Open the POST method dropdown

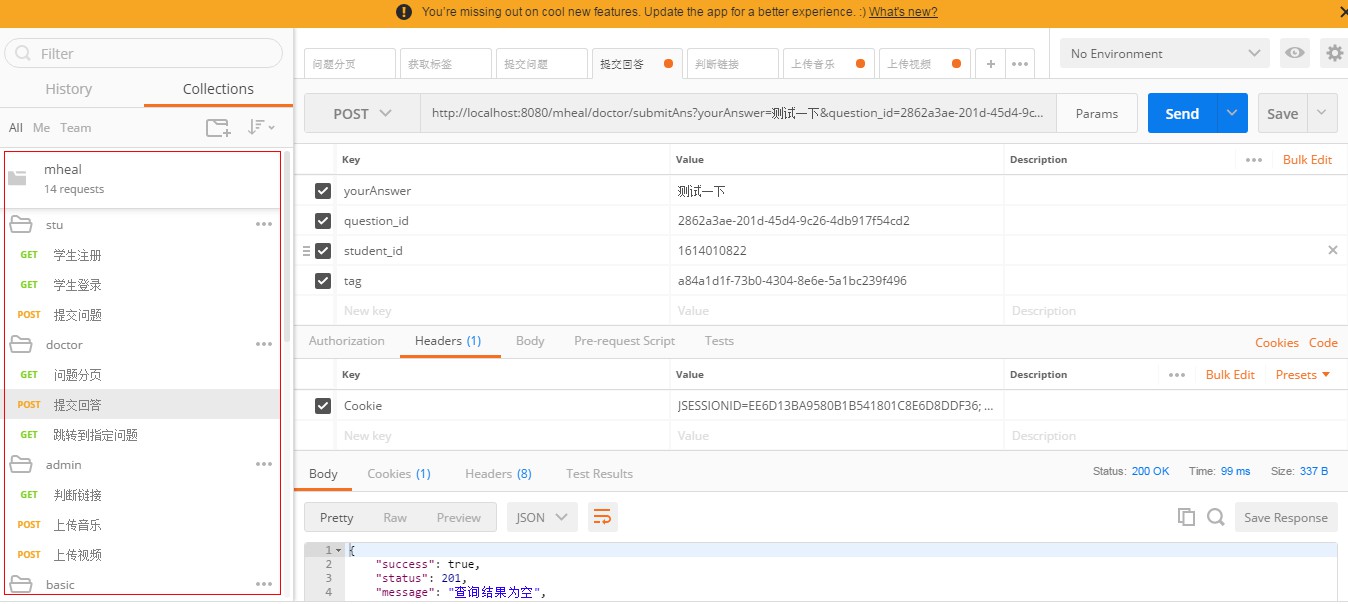point(361,113)
